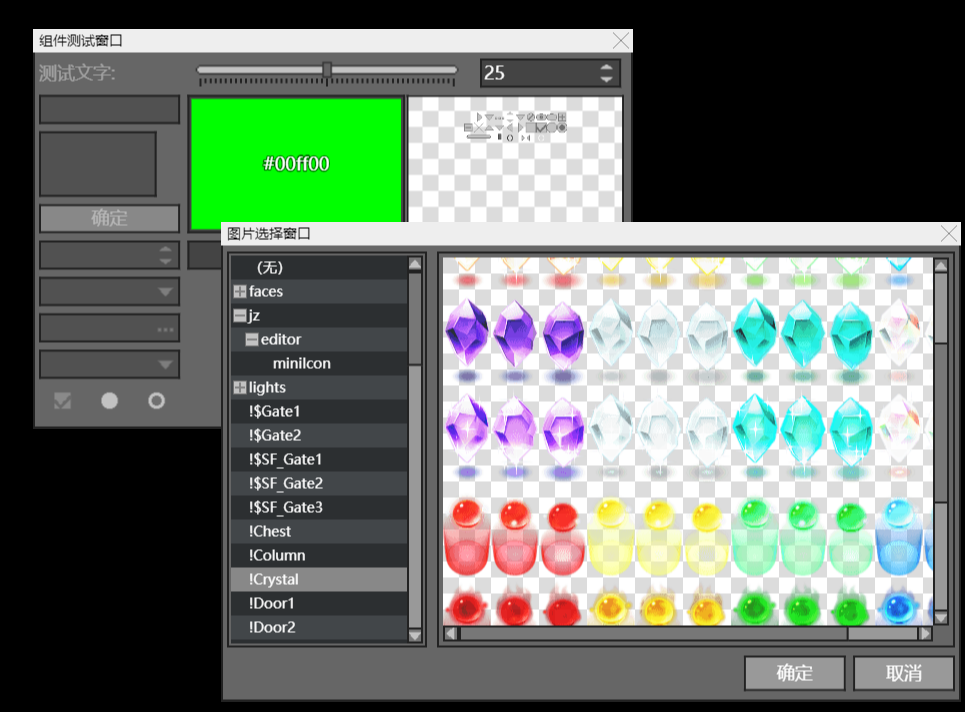
Task: Click the green #00ff00 color swatch
Action: [x=296, y=164]
